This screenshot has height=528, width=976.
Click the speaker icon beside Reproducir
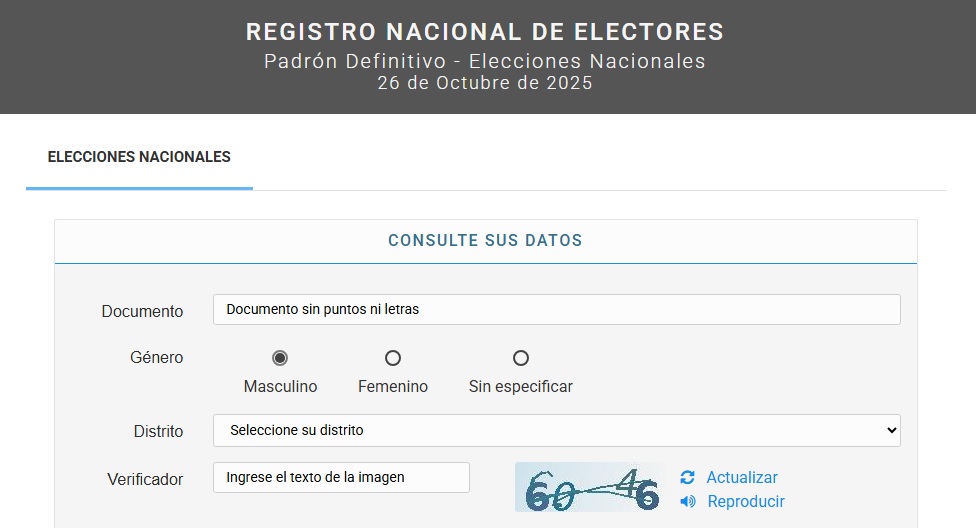(687, 502)
